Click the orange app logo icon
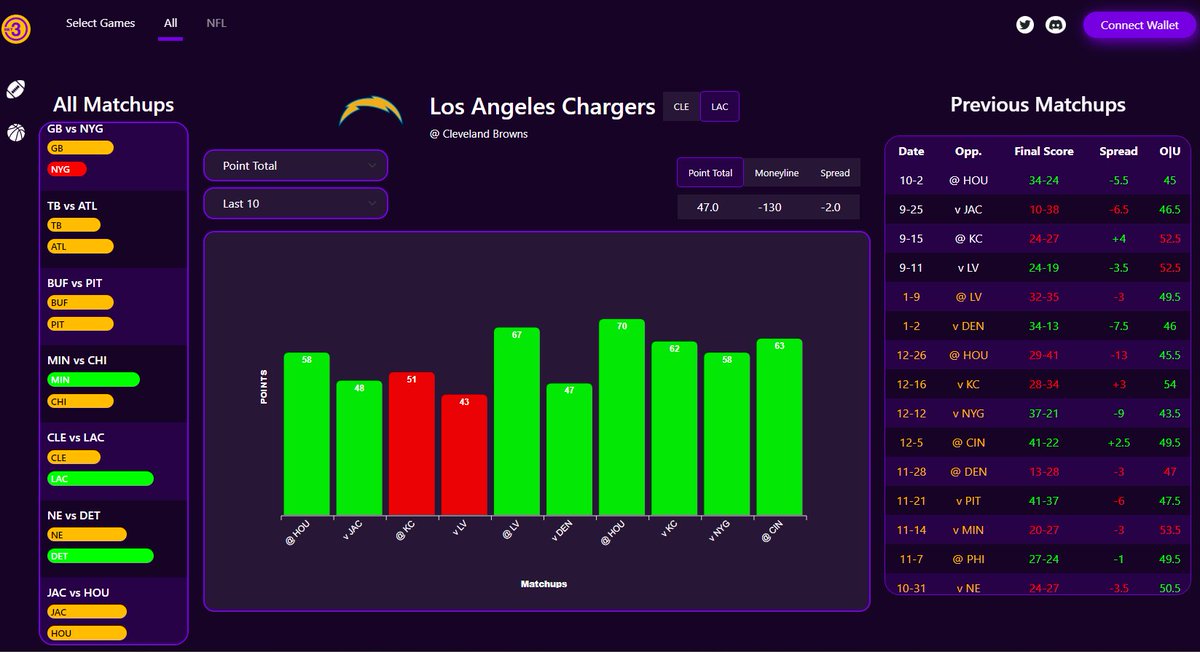The width and height of the screenshot is (1200, 652). (x=16, y=27)
